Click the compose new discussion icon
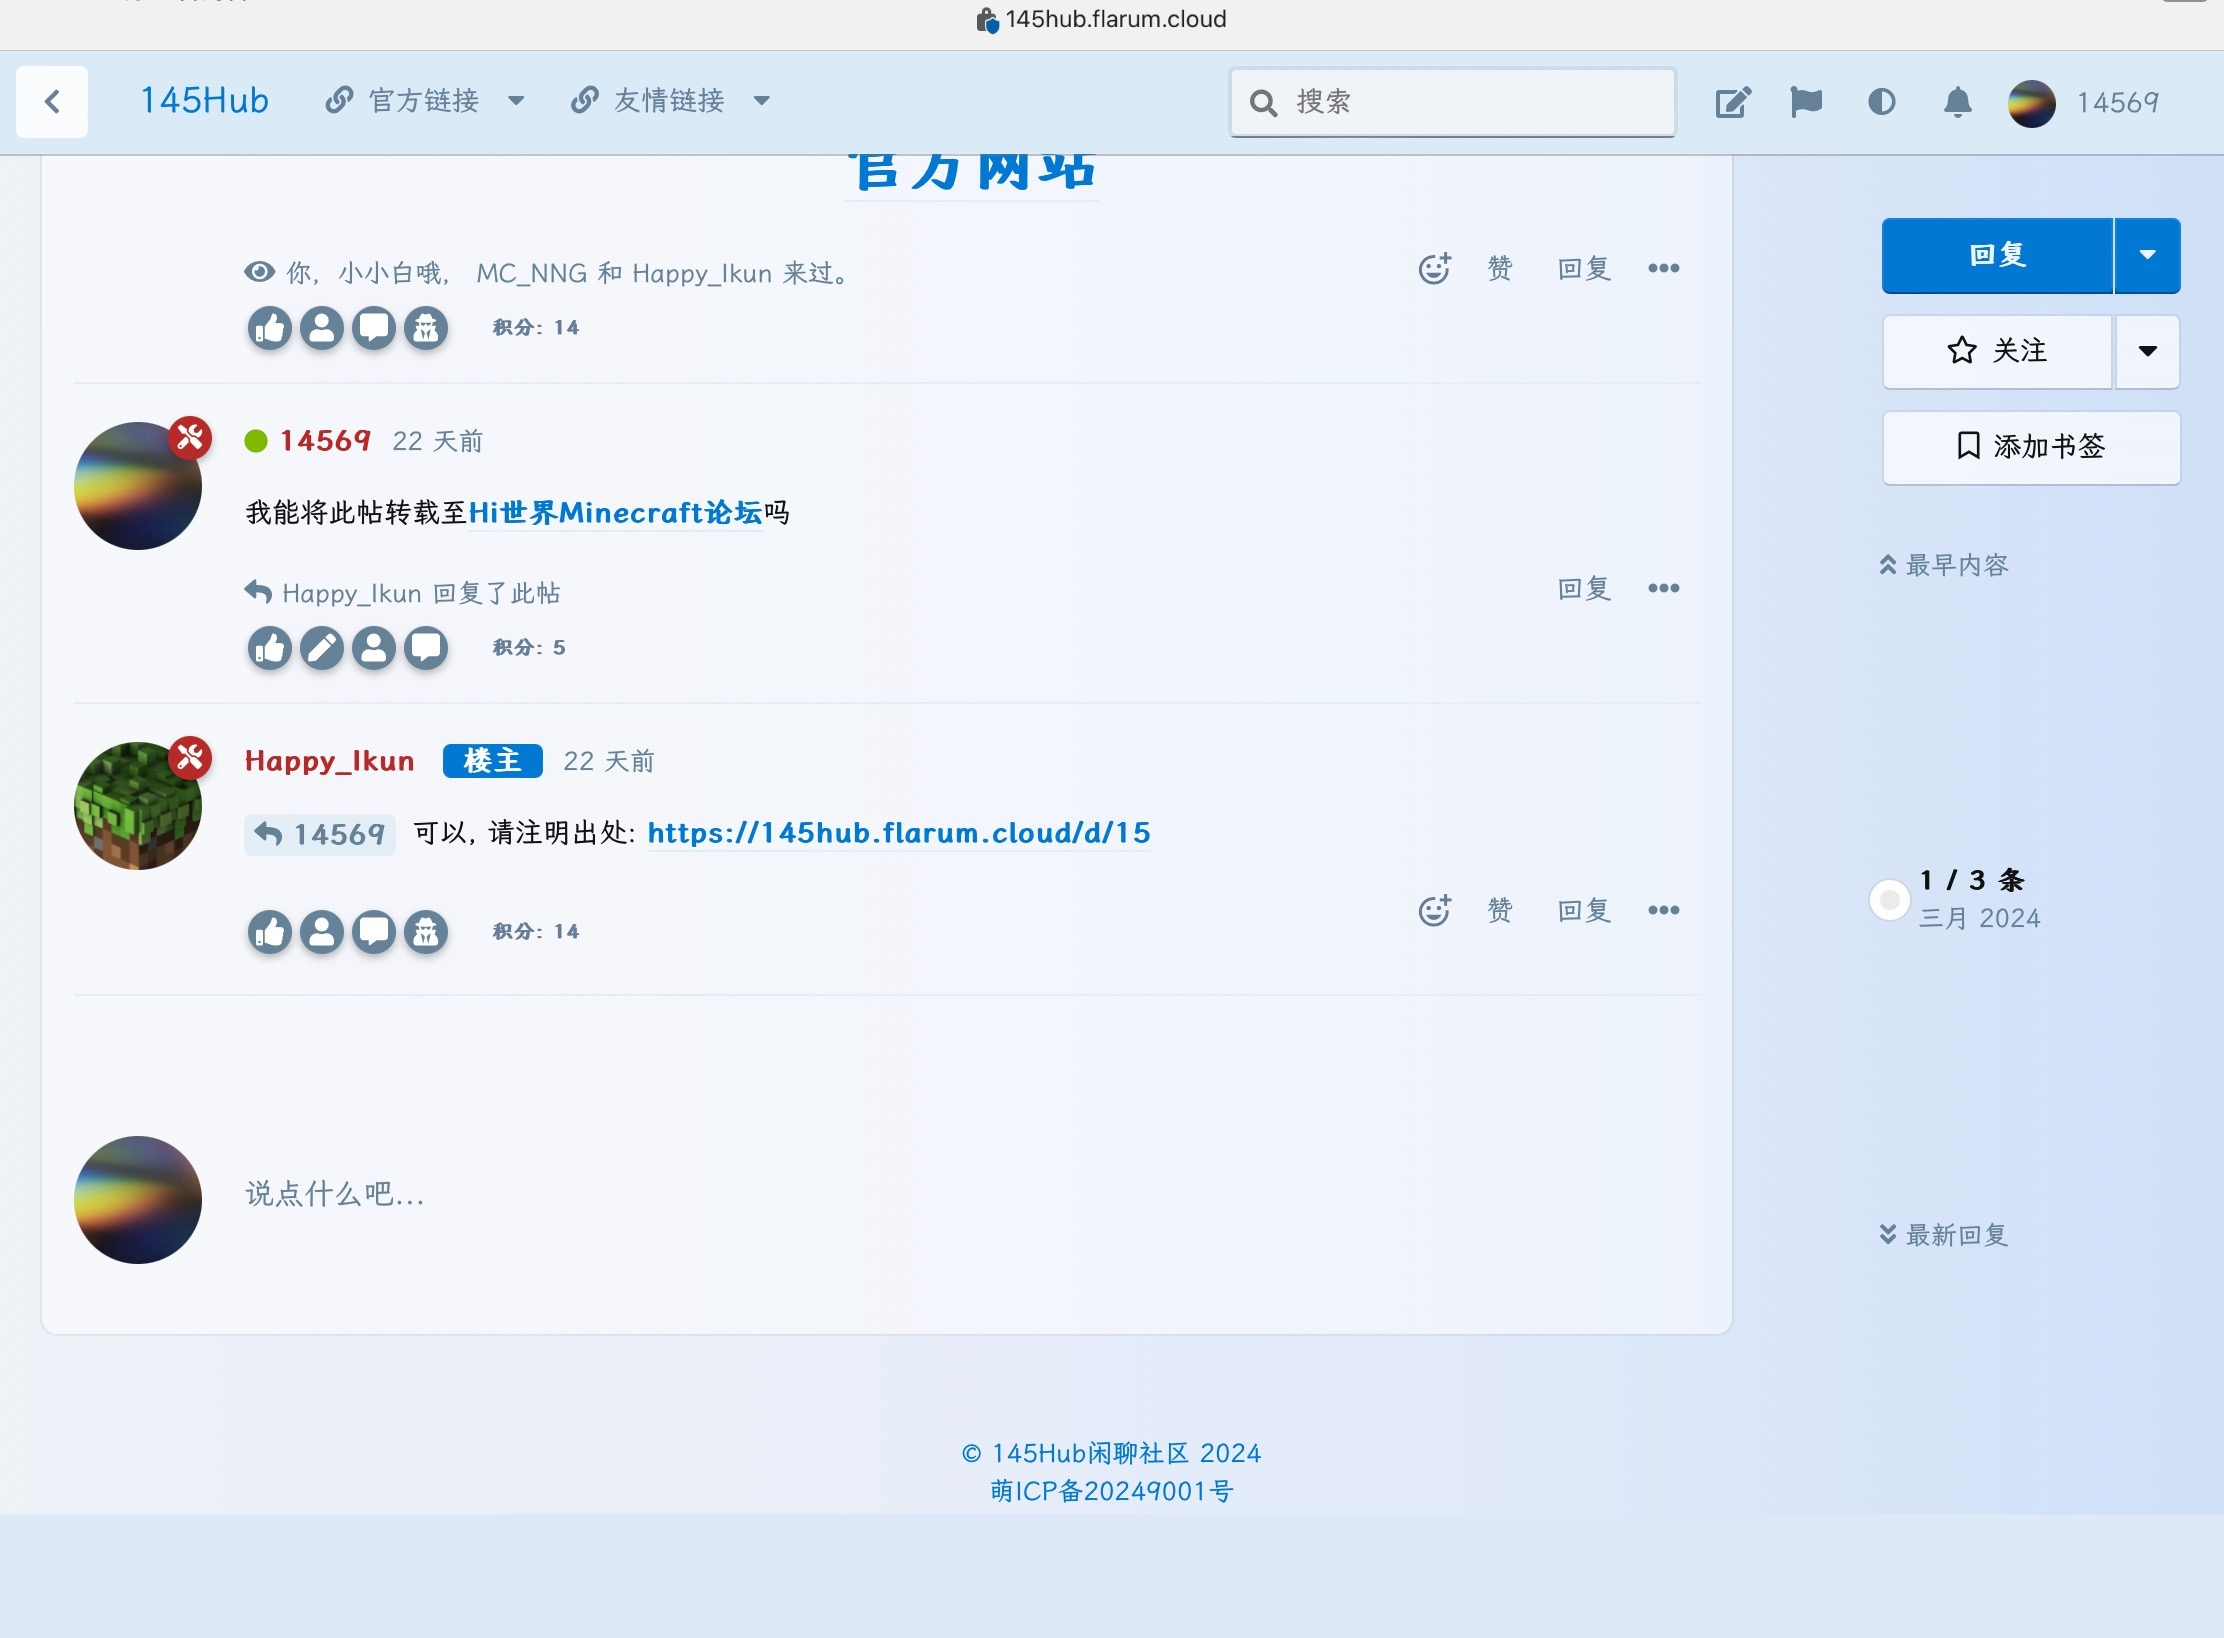2224x1638 pixels. [1733, 102]
